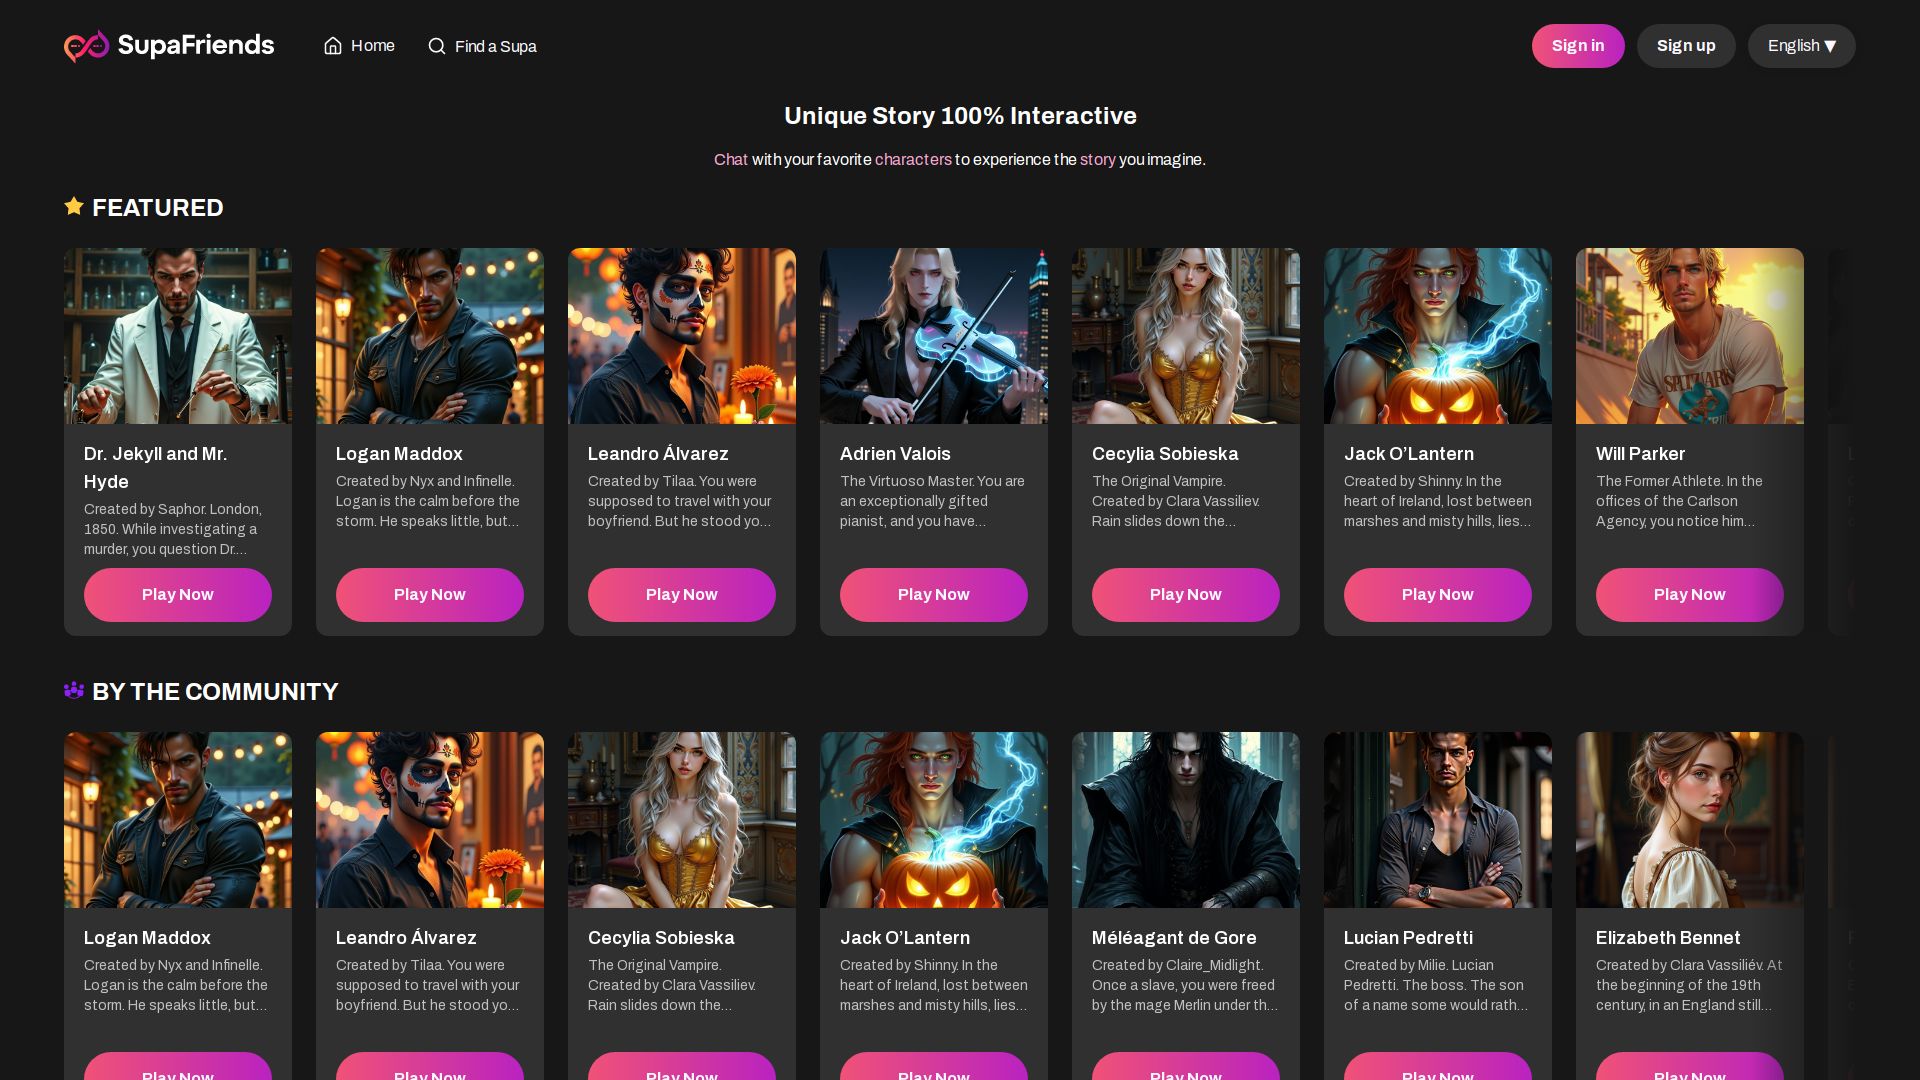Open the Find a Supa page
This screenshot has height=1080, width=1920.
pyautogui.click(x=495, y=47)
